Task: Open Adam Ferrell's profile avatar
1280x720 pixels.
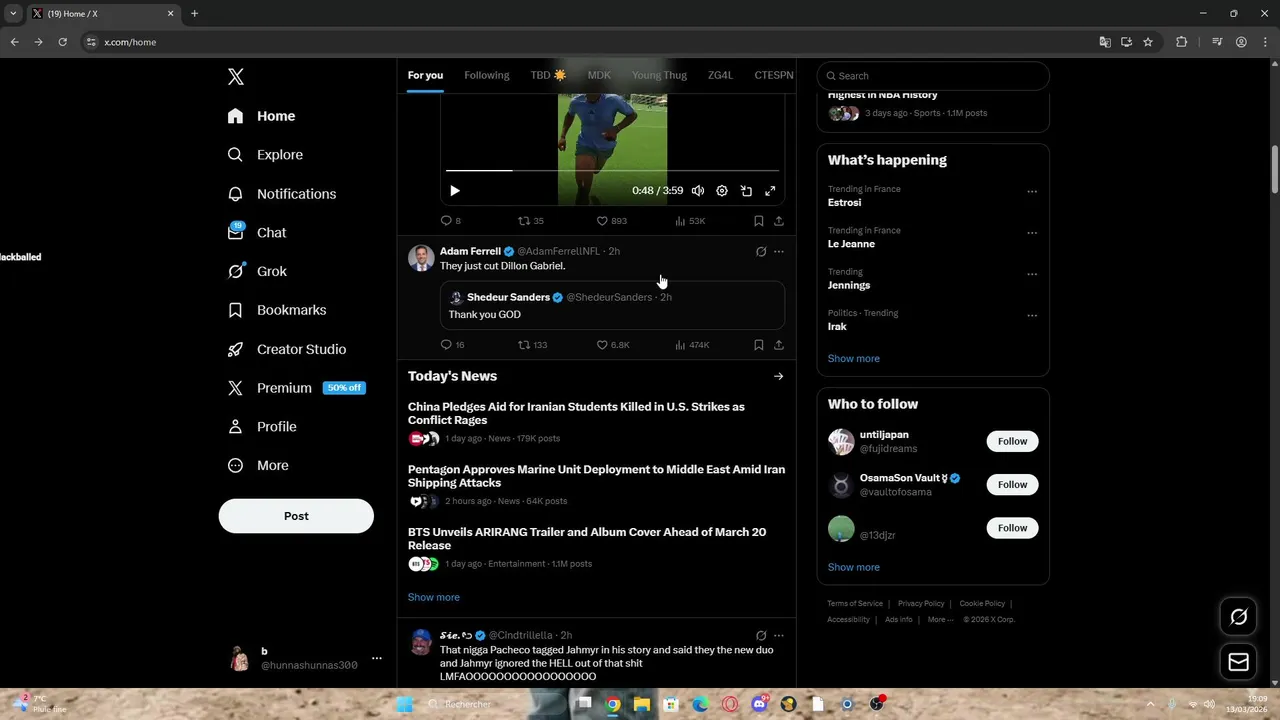Action: [x=421, y=258]
